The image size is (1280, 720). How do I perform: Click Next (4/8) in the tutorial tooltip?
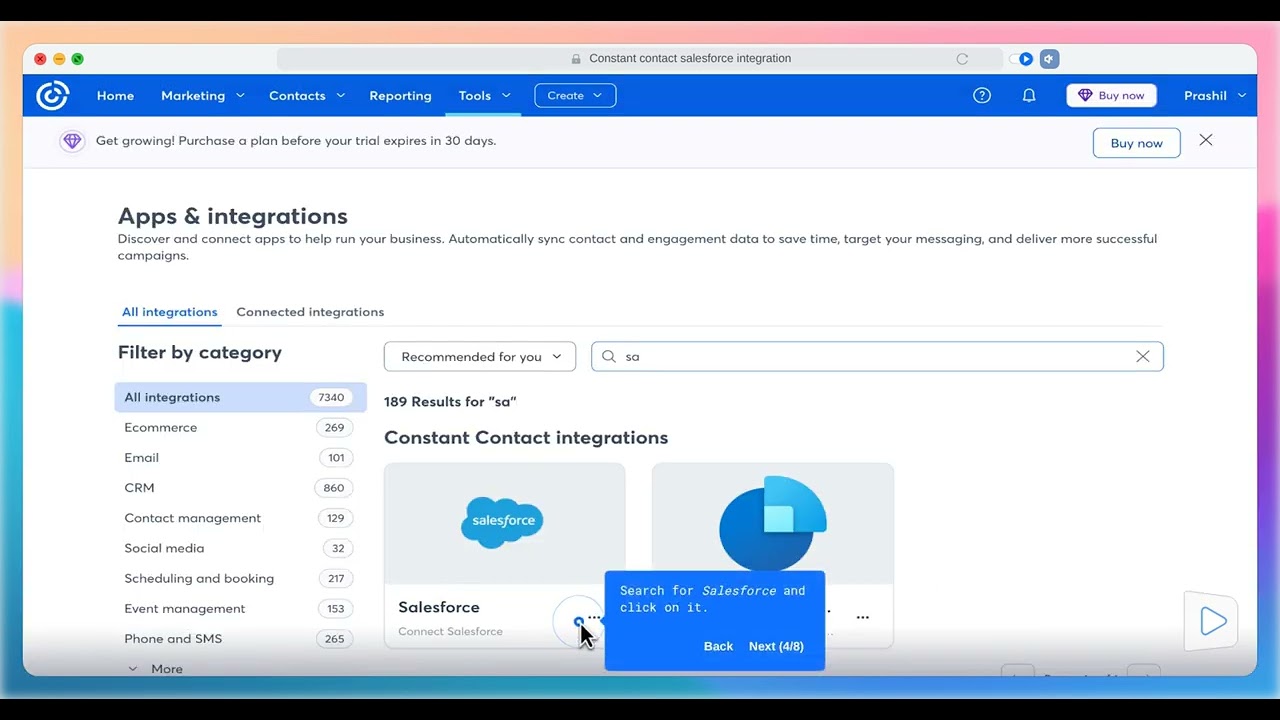pyautogui.click(x=776, y=646)
